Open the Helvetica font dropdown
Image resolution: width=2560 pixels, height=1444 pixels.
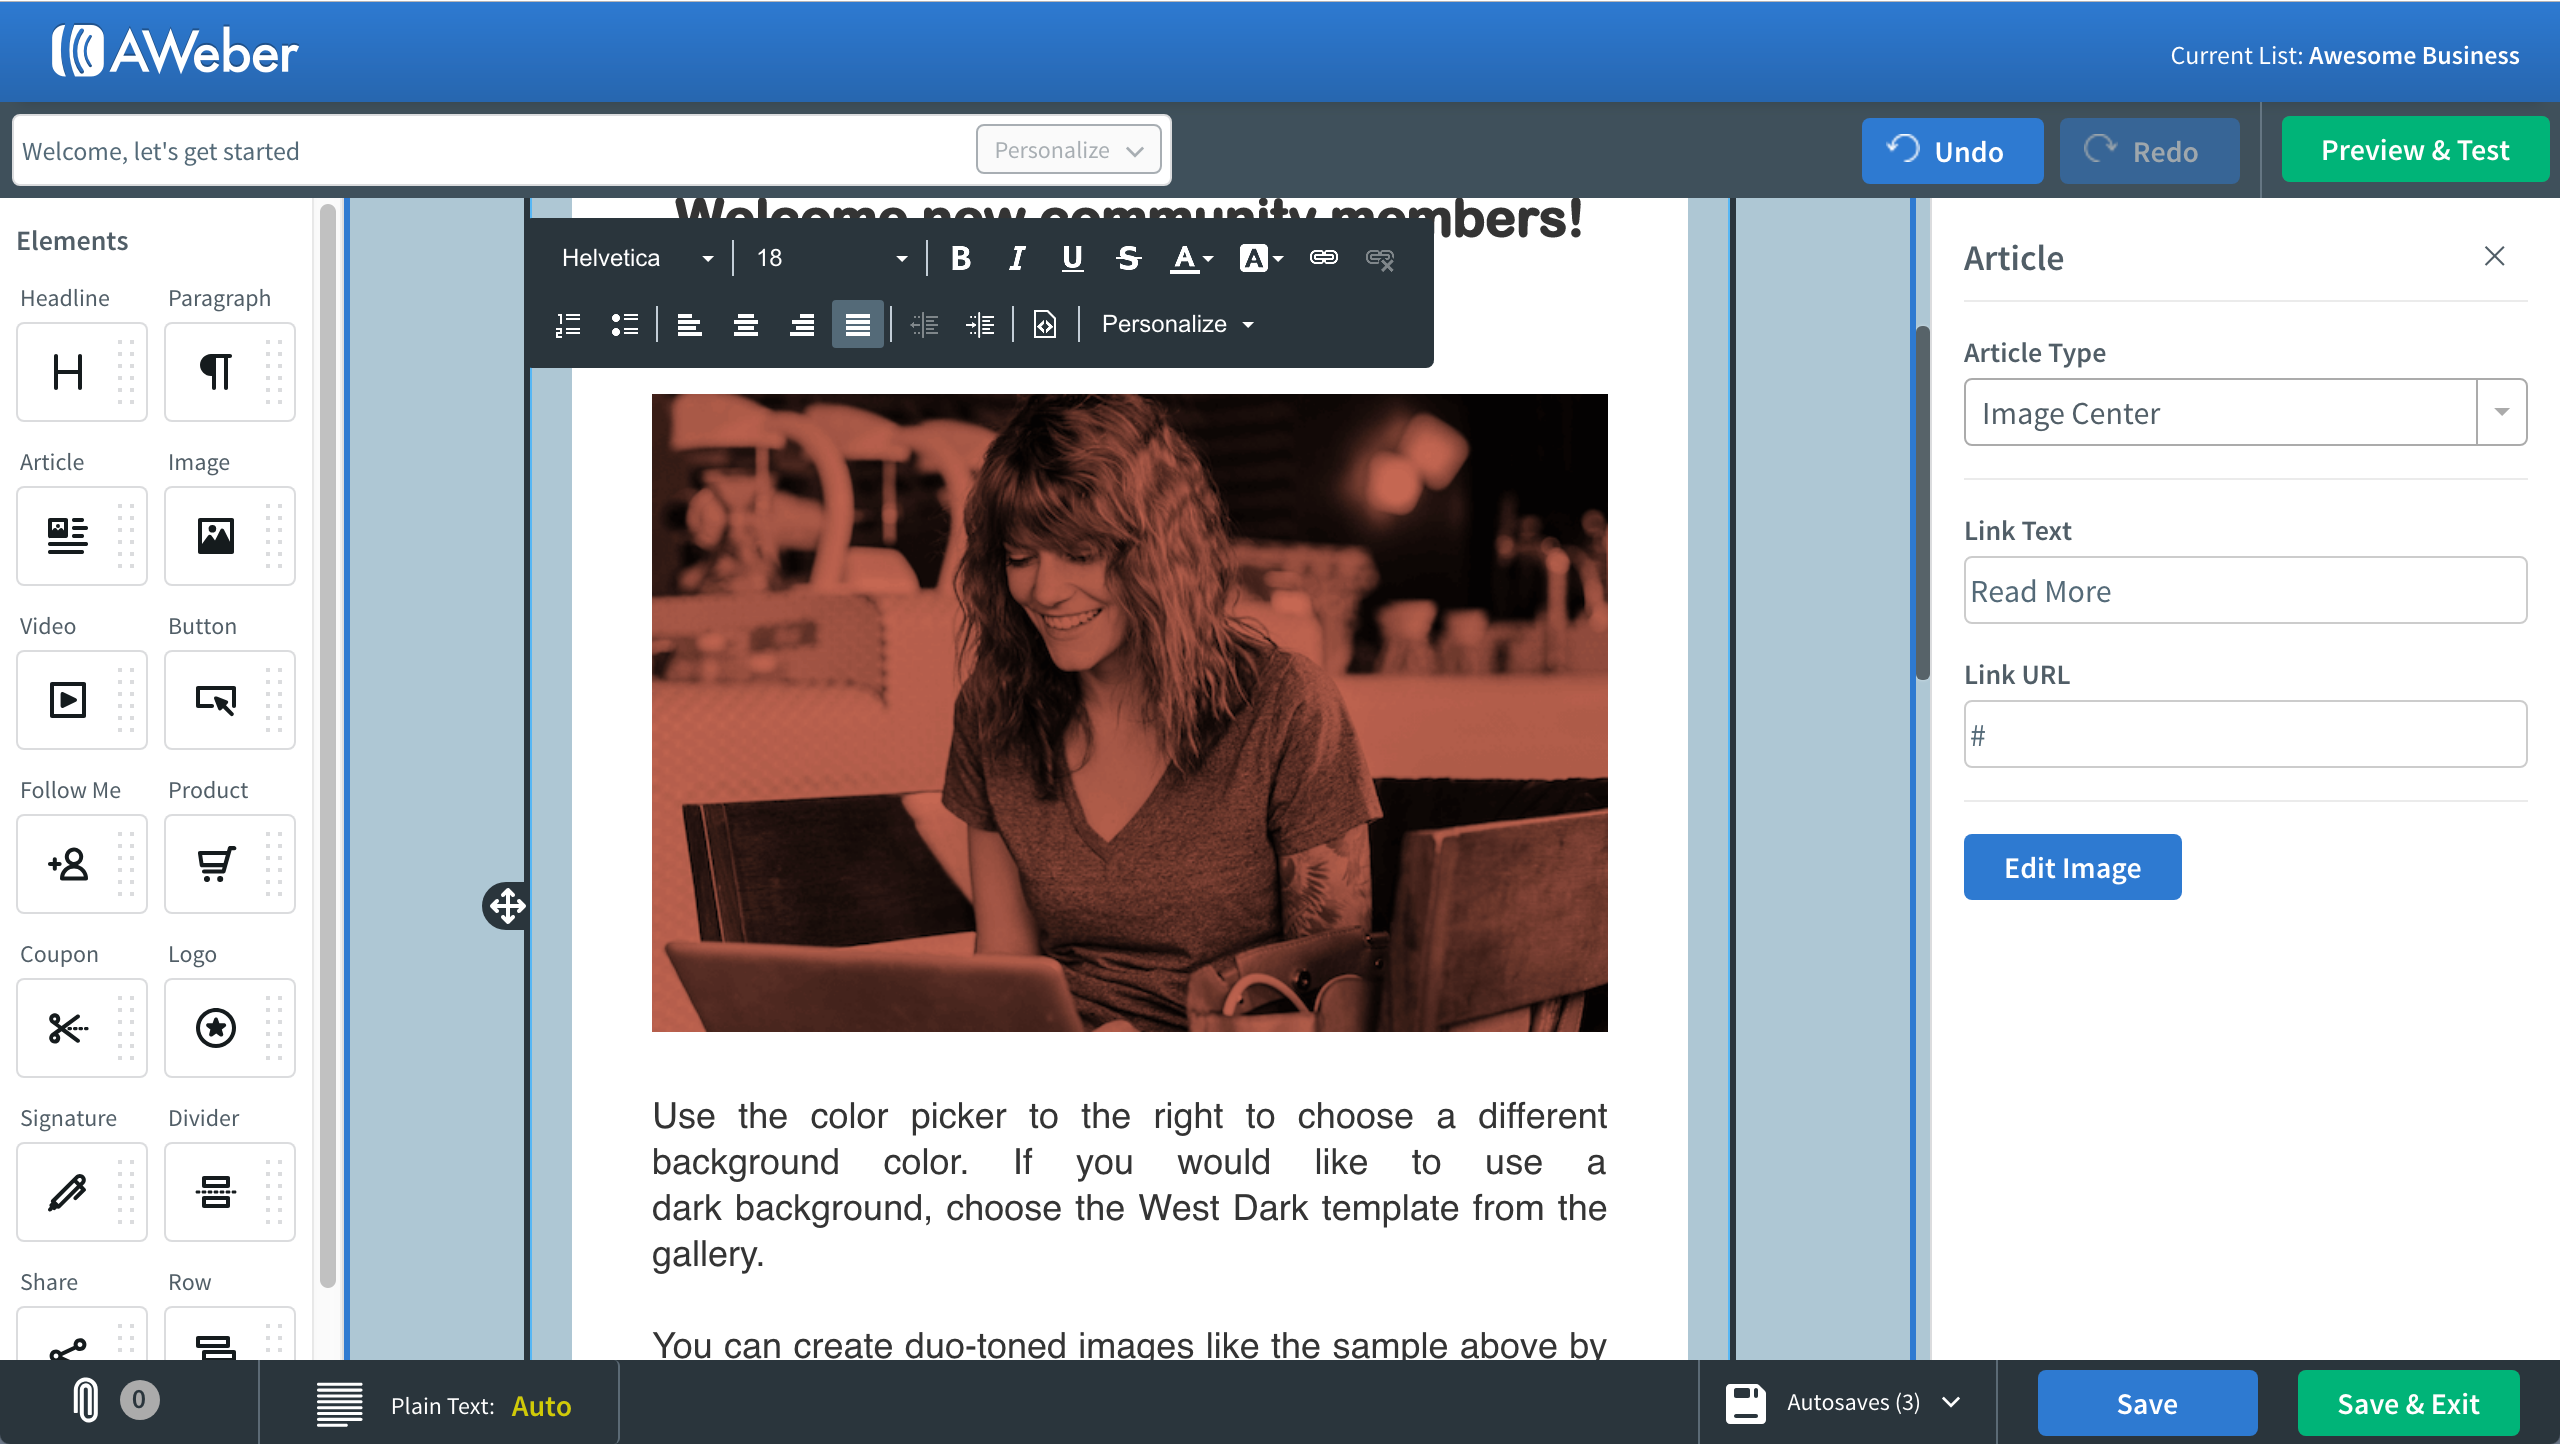pos(638,258)
